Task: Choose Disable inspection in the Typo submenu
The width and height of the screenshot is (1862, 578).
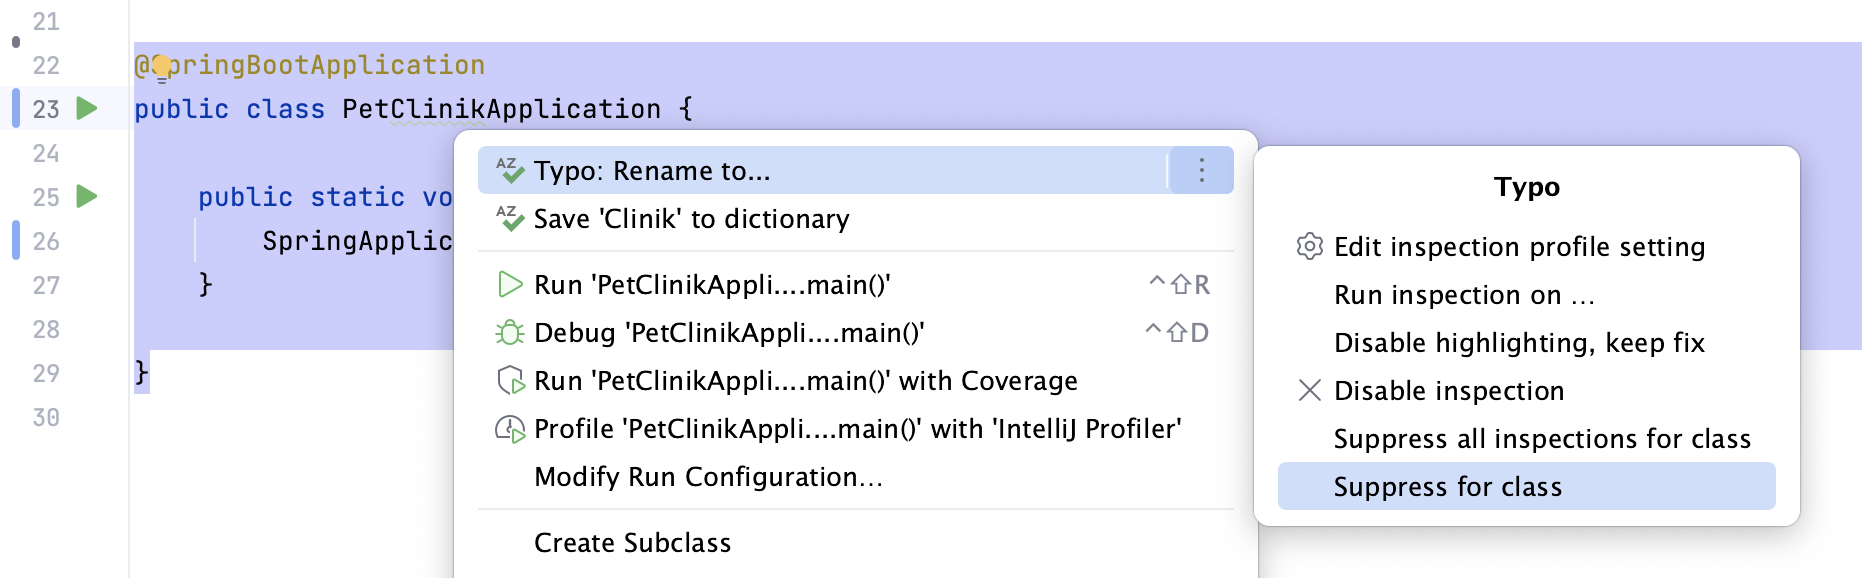Action: [1526, 390]
